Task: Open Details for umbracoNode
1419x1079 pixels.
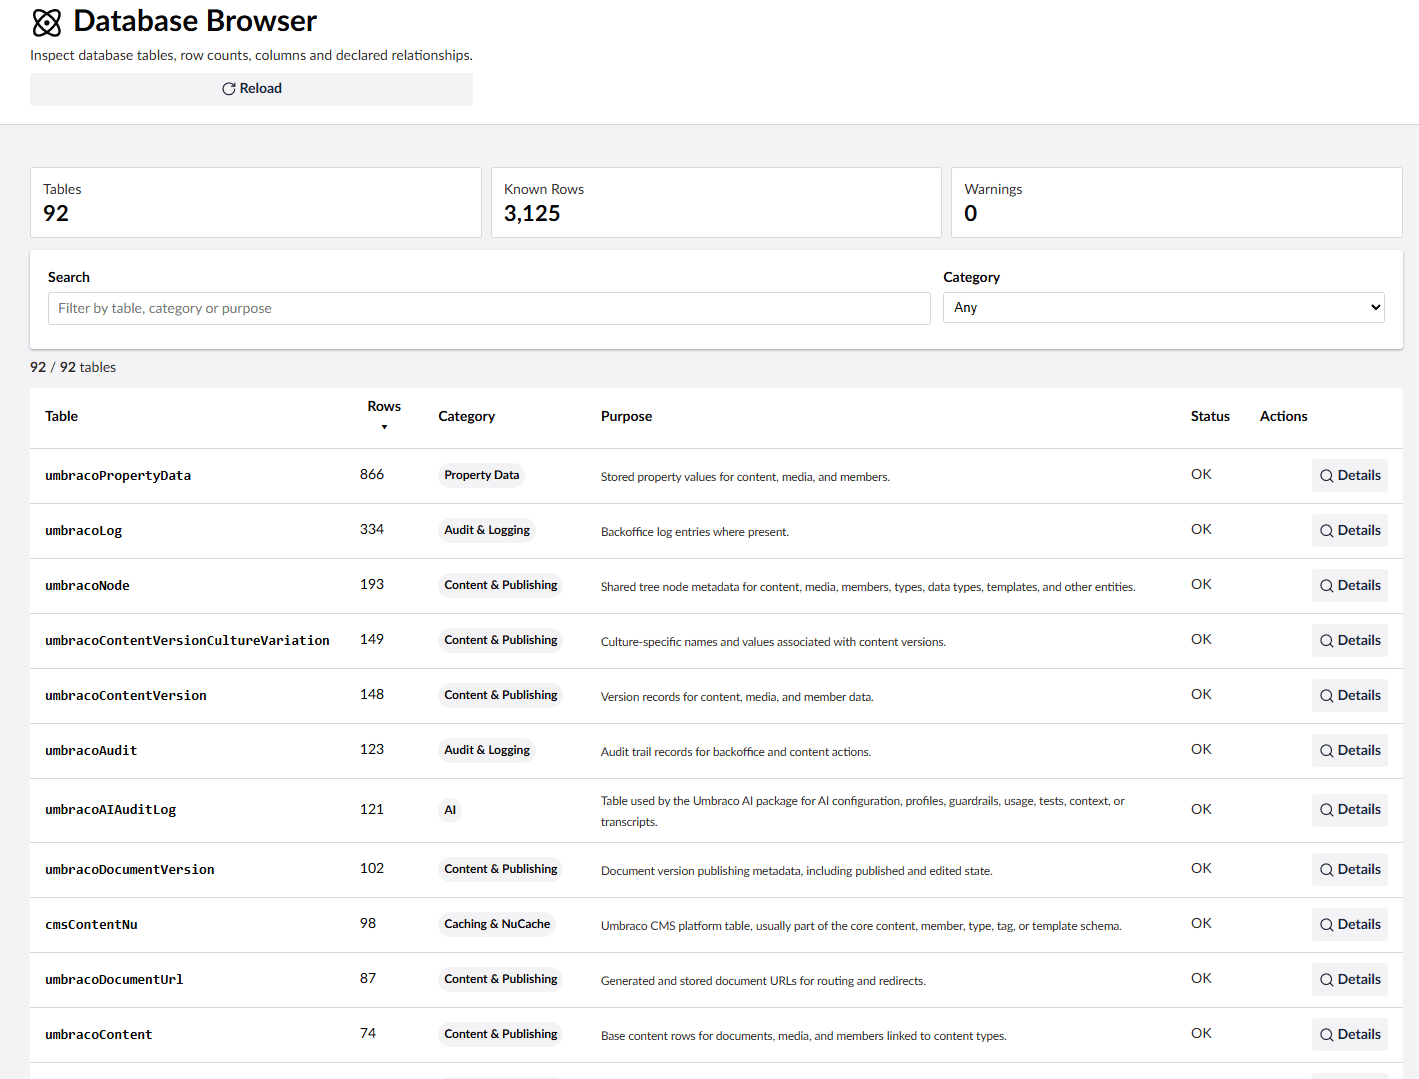Action: click(x=1349, y=585)
